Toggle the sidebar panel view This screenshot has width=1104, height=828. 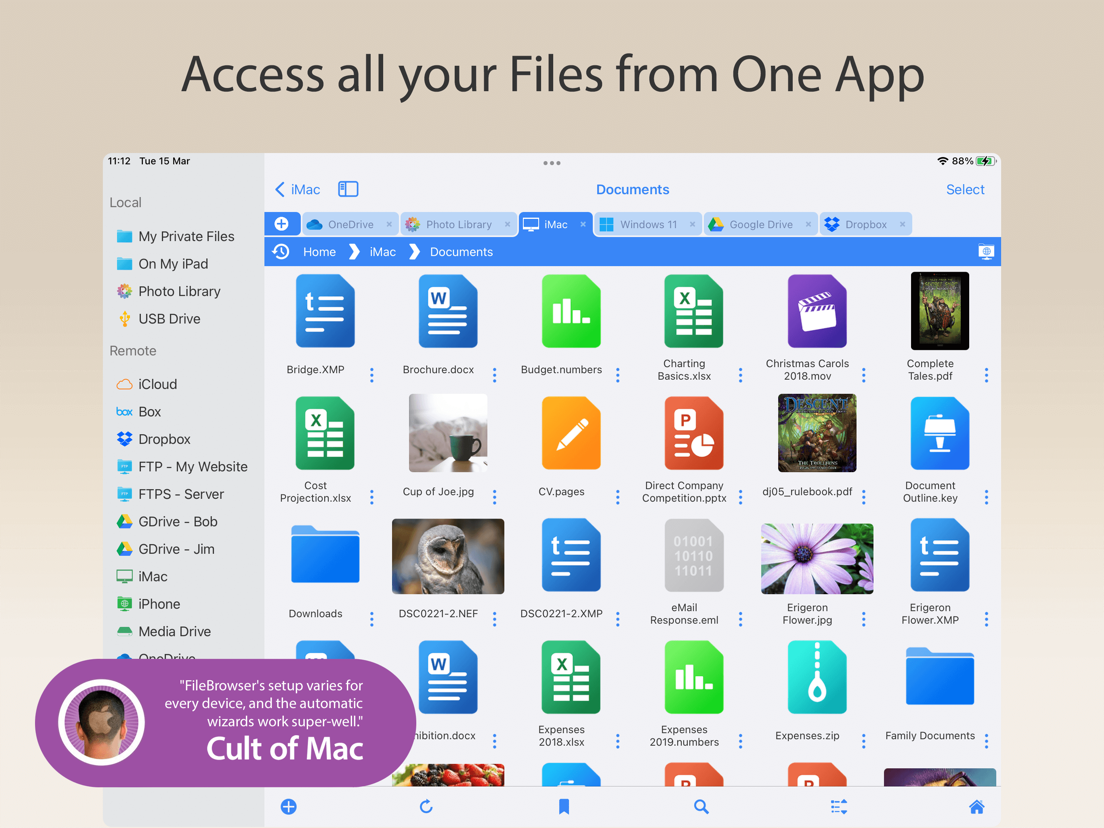tap(346, 189)
